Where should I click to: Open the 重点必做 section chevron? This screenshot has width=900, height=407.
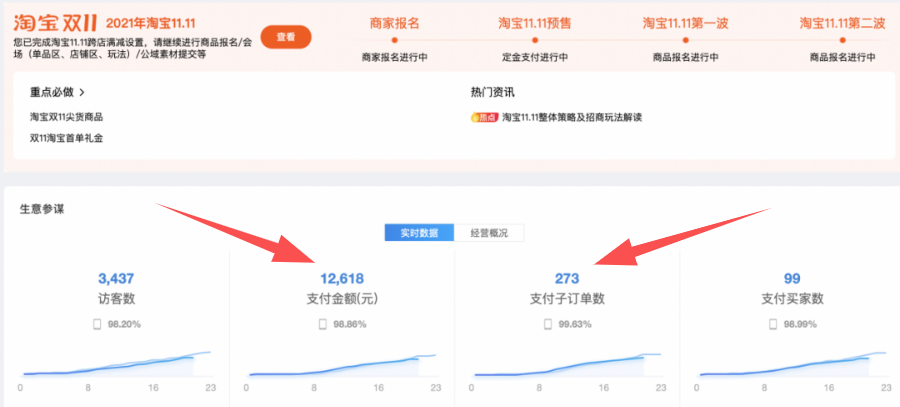[82, 92]
